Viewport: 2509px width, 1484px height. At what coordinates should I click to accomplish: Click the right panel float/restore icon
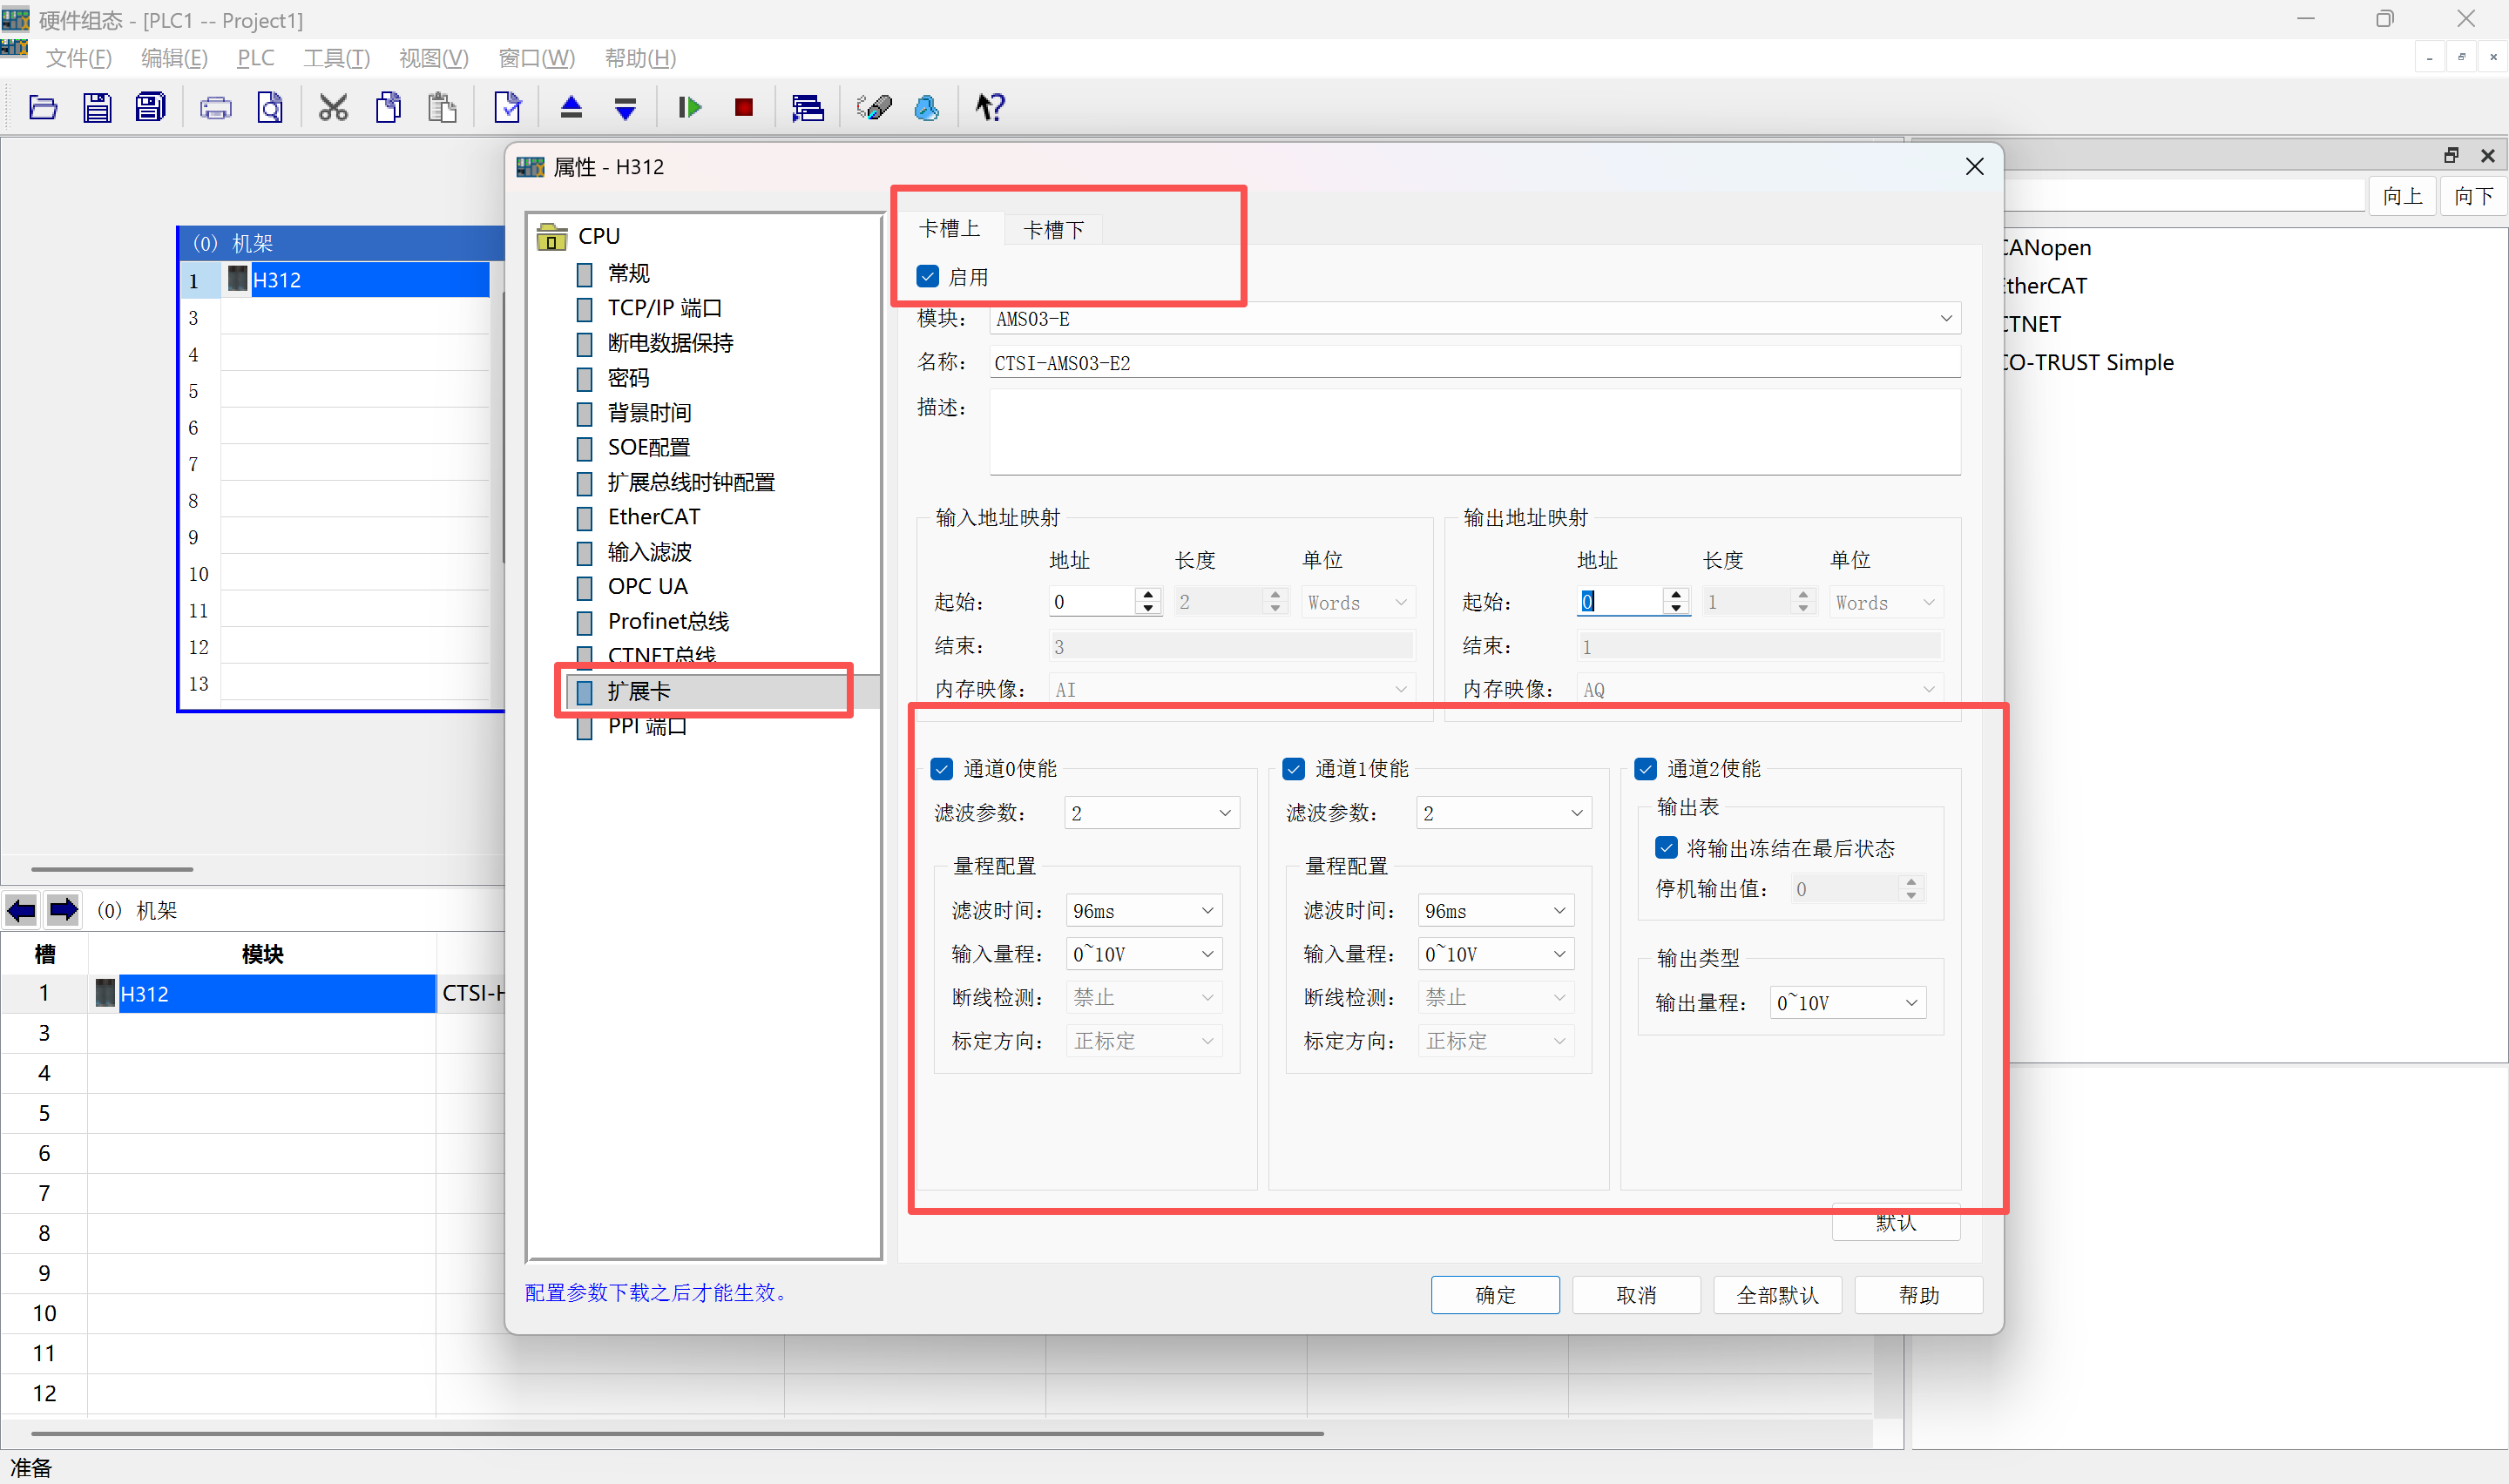[x=2450, y=155]
